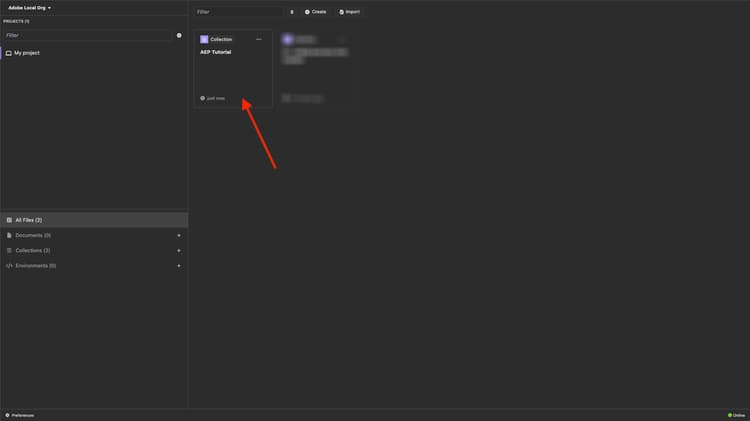Filter by Documents

[x=33, y=235]
